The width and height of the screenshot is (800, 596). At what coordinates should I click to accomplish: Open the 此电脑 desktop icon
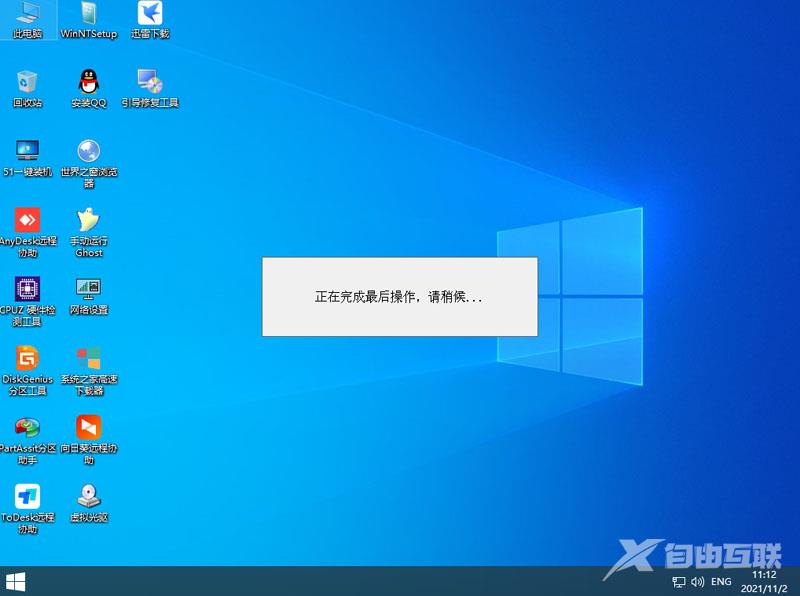28,20
